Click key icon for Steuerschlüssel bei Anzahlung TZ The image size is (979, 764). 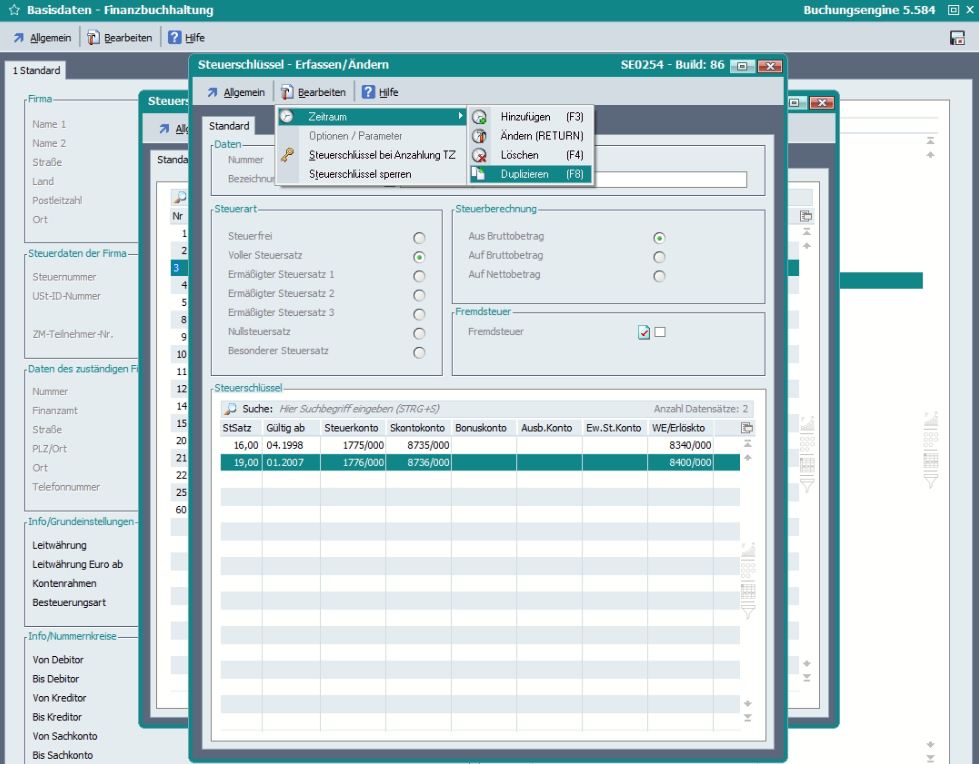point(287,155)
